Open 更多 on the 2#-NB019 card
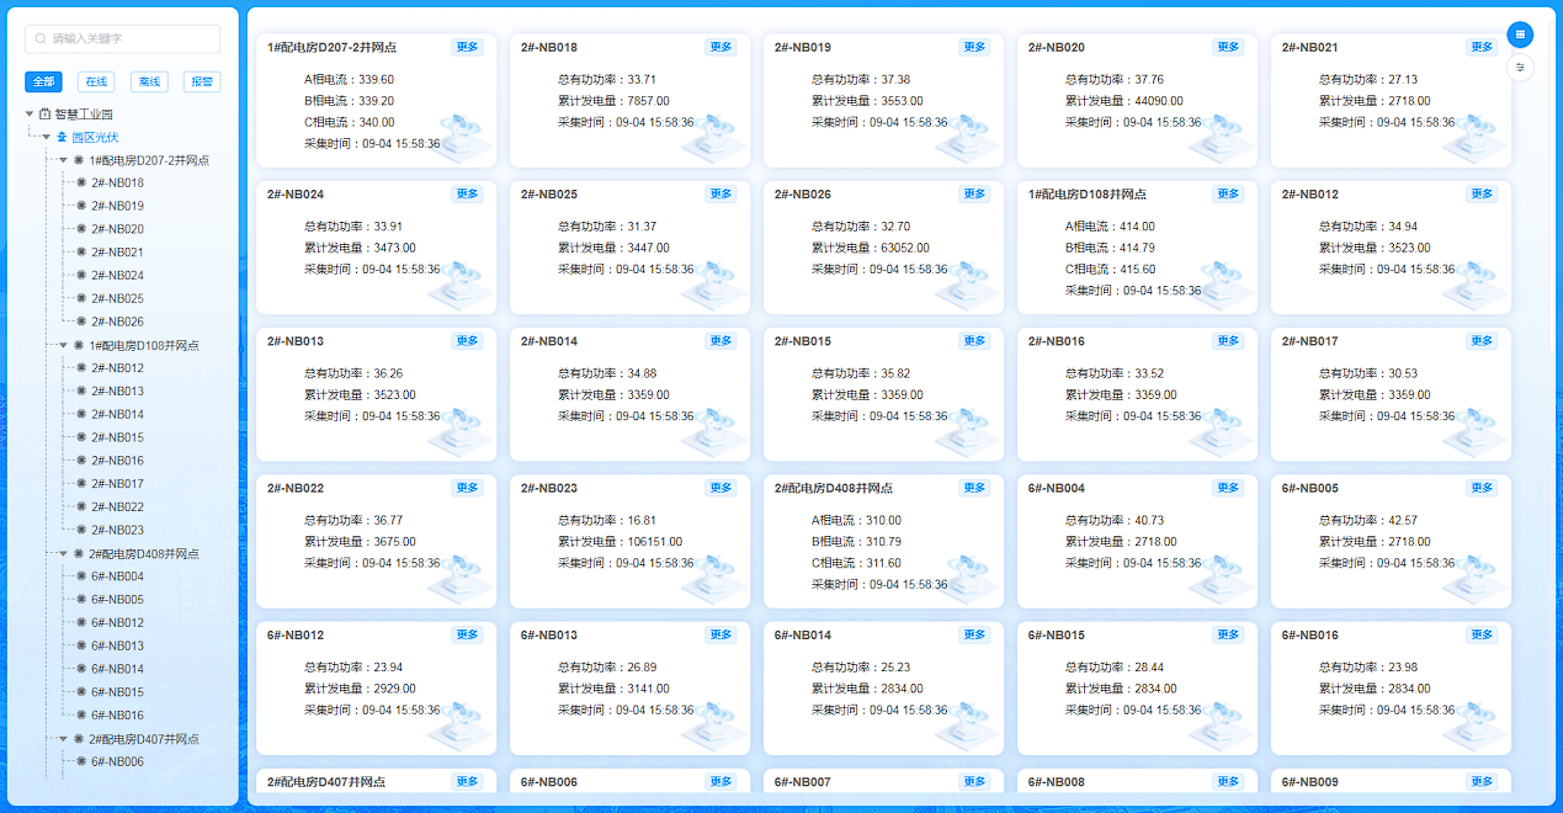This screenshot has width=1563, height=813. [974, 47]
